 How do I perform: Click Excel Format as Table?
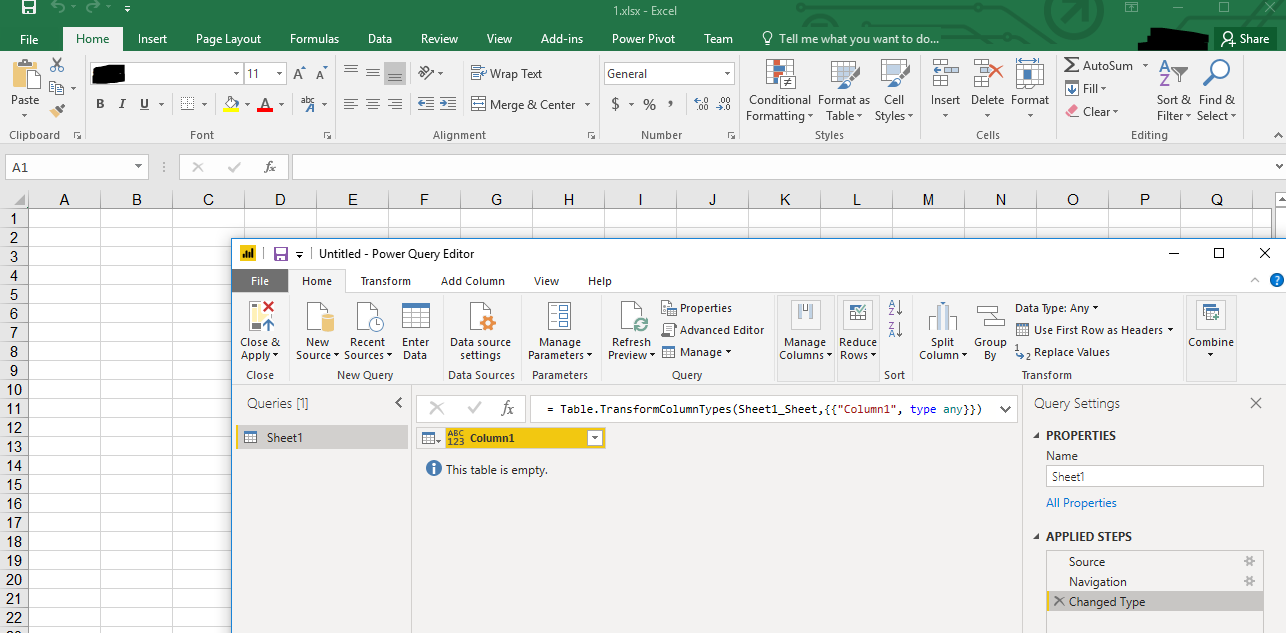(844, 90)
